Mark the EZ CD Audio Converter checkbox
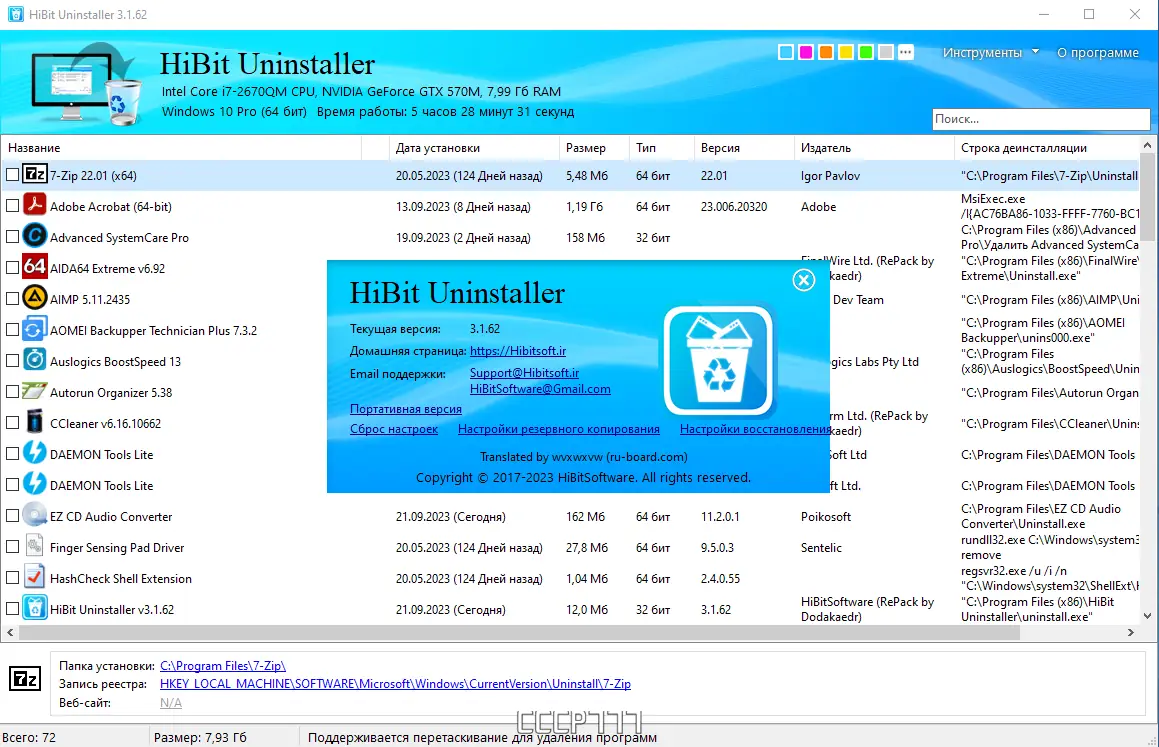The height and width of the screenshot is (747, 1159). (x=13, y=516)
